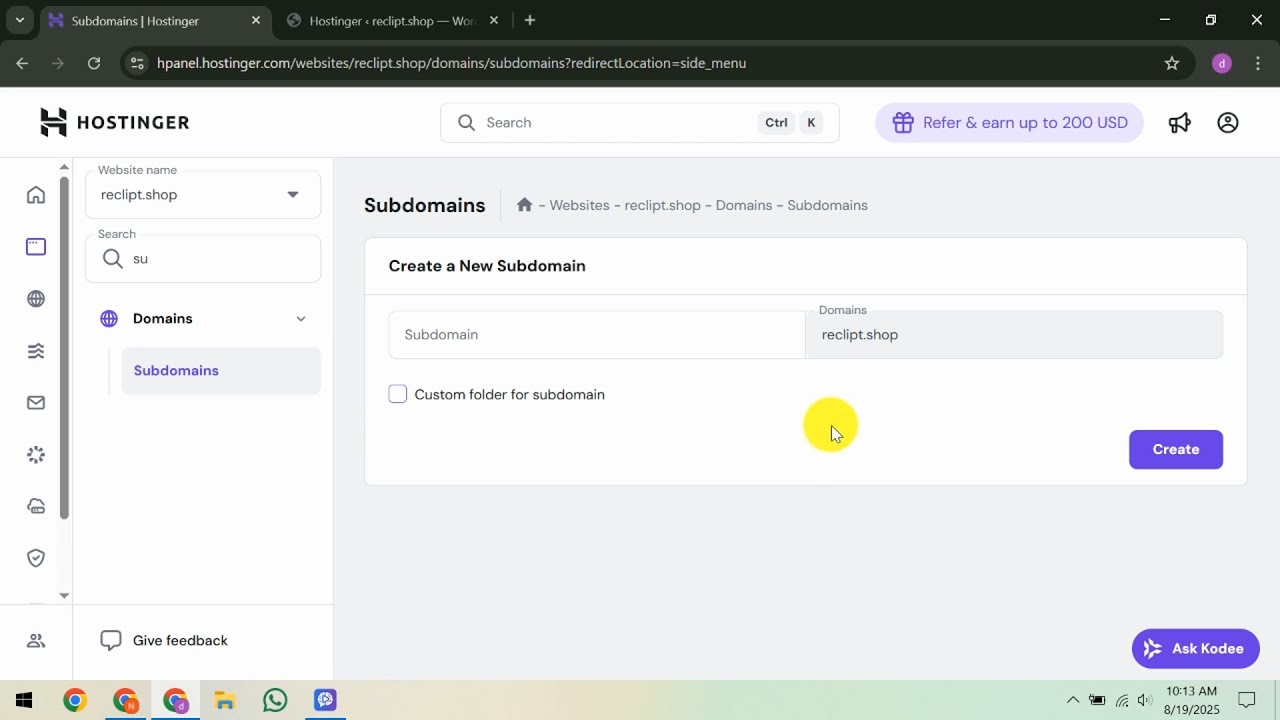The image size is (1280, 720).
Task: Open Domains globe icon in left sidebar
Action: (x=36, y=299)
